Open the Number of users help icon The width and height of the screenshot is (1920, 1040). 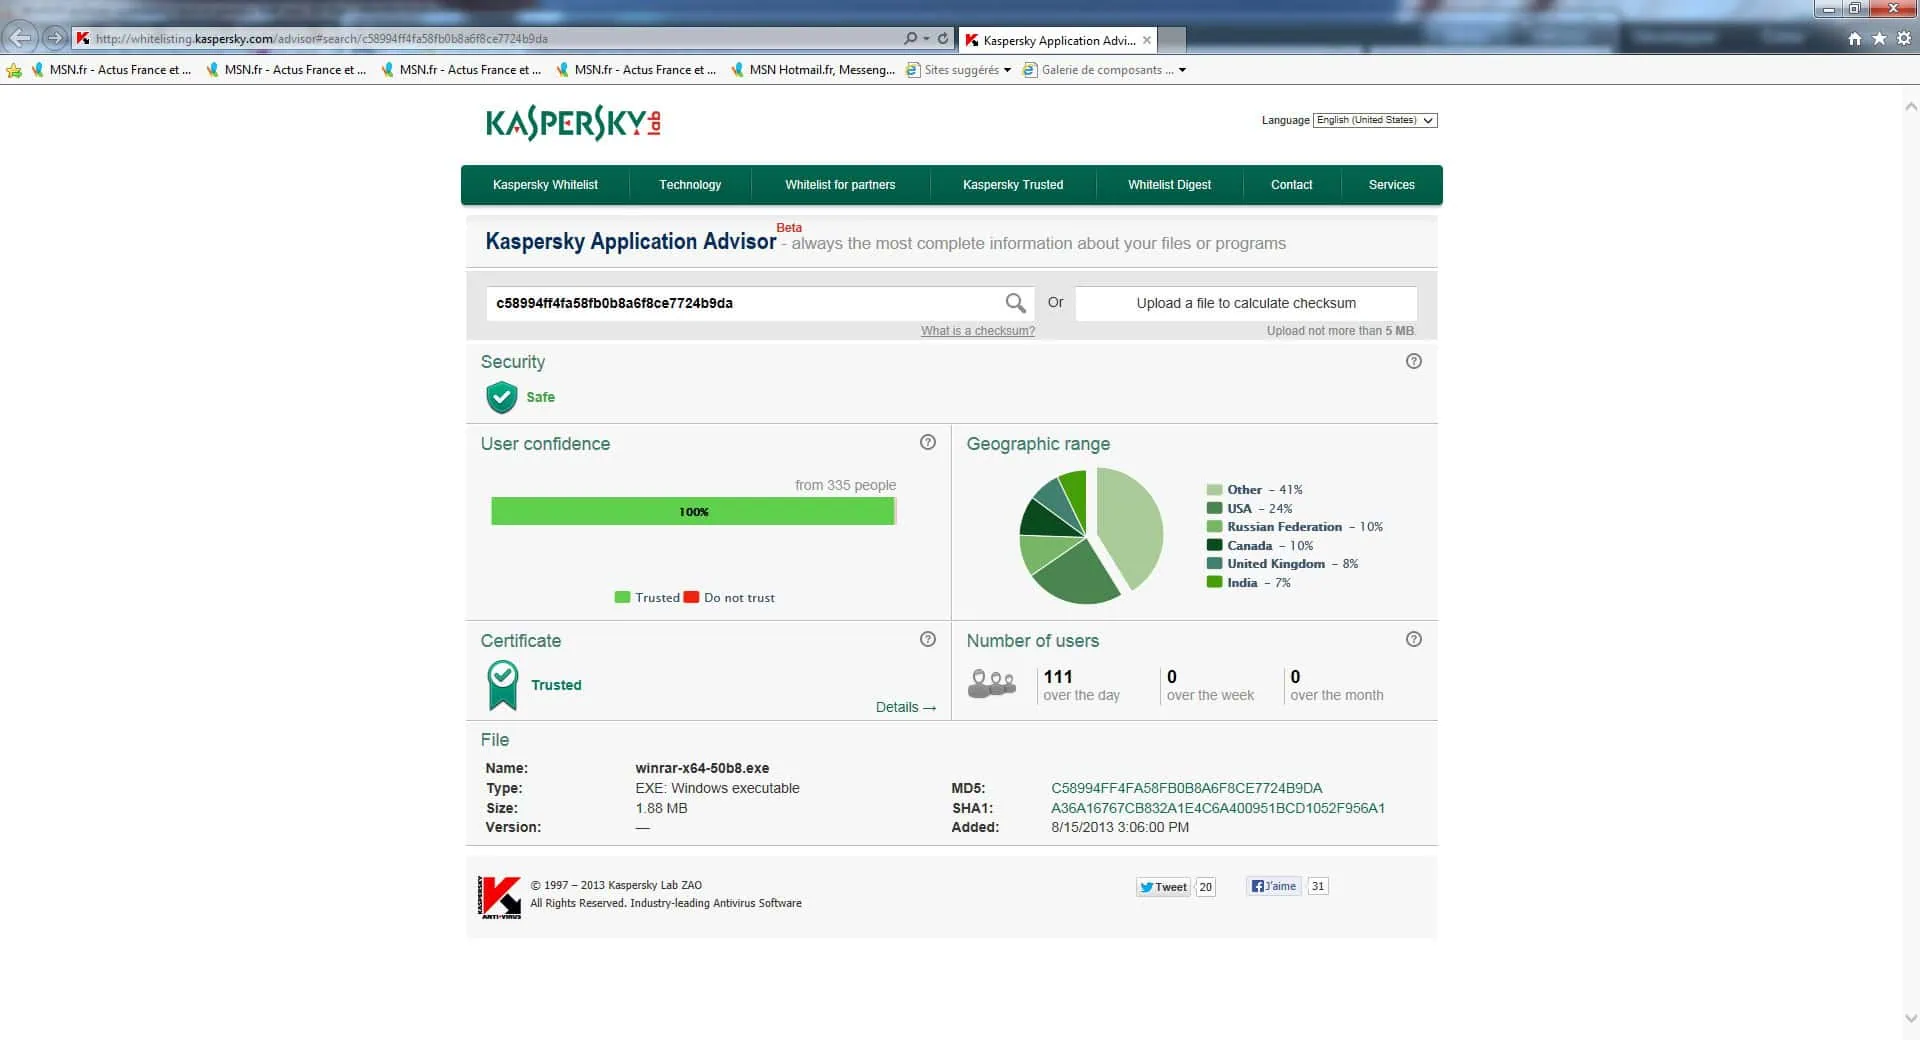(1413, 640)
